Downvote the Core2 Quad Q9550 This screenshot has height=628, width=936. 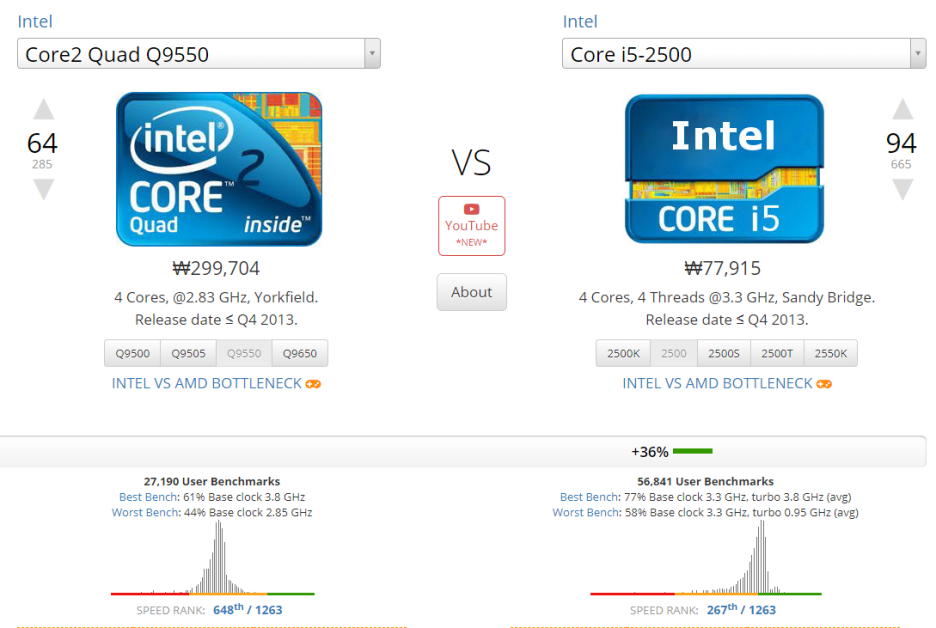43,188
